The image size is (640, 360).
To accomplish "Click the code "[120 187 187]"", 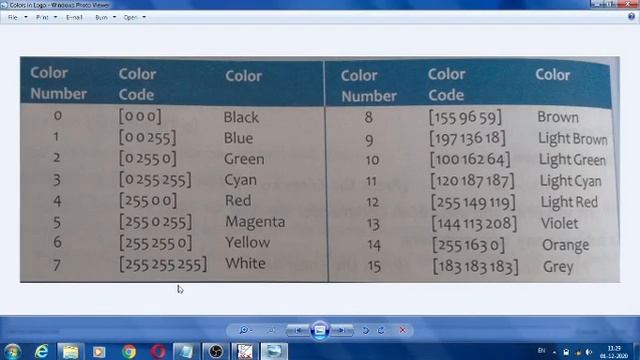I will [x=473, y=181].
